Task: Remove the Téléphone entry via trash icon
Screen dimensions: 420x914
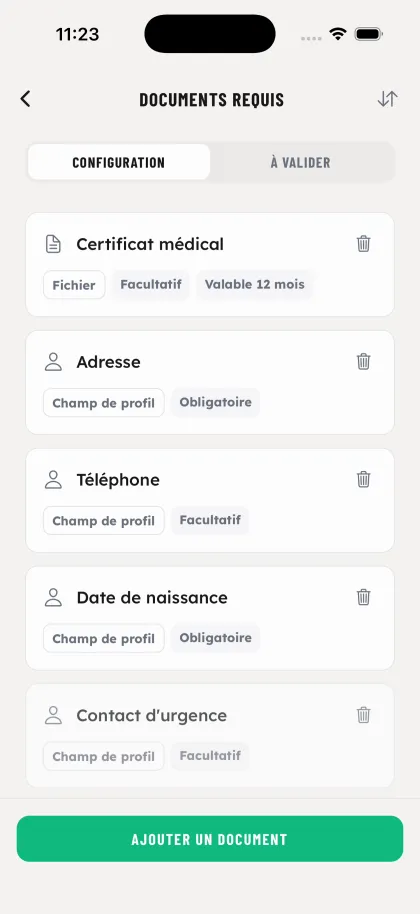Action: click(x=363, y=479)
